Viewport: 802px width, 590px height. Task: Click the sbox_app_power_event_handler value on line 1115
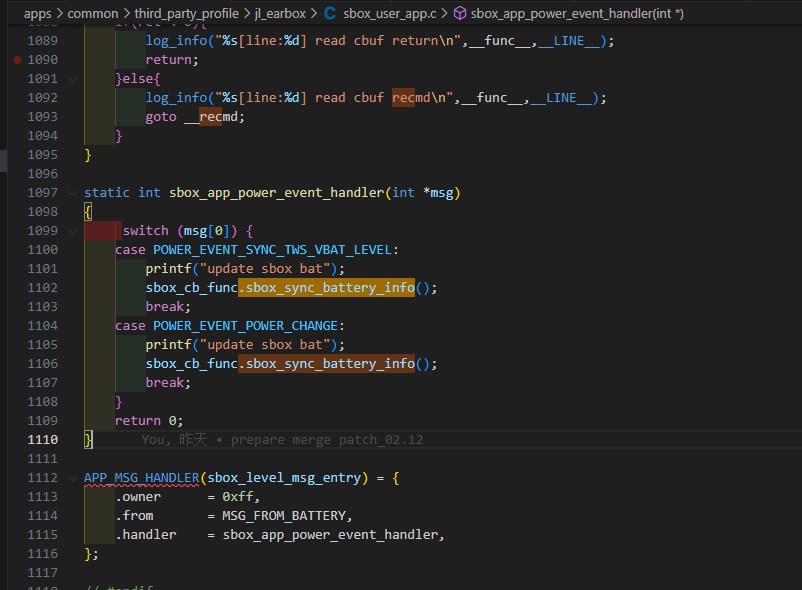click(x=330, y=535)
